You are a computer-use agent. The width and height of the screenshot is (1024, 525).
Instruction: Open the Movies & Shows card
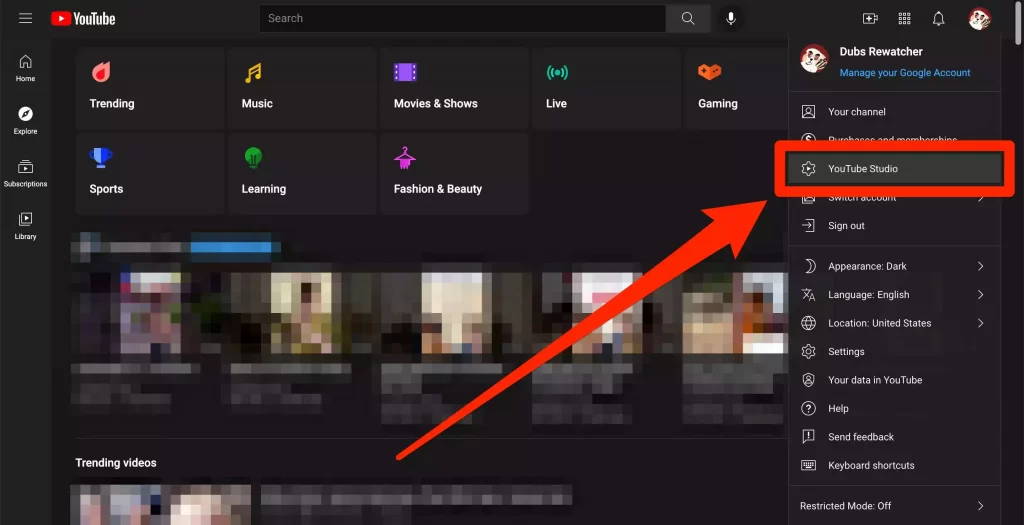tap(454, 88)
